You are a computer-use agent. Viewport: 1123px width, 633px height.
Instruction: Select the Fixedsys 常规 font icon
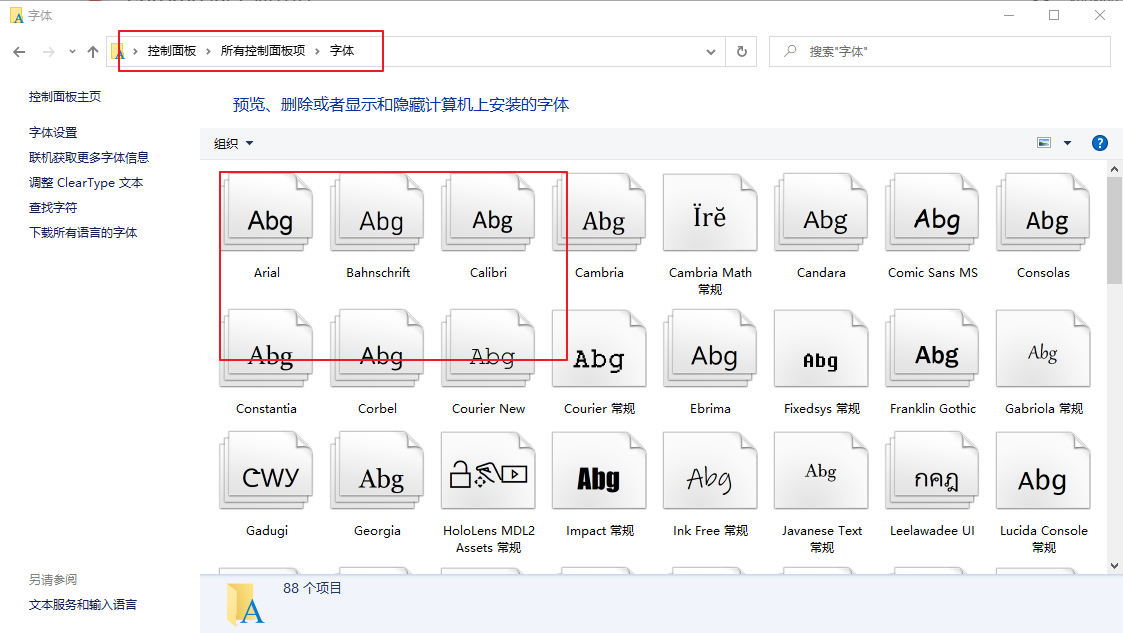pyautogui.click(x=821, y=349)
